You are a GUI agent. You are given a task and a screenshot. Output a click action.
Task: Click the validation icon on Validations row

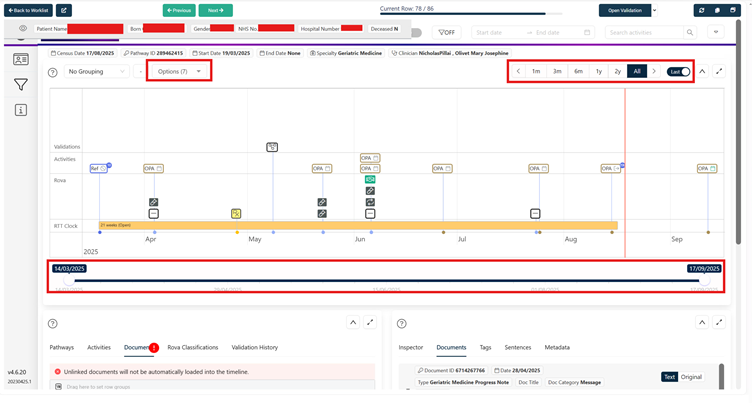coord(272,147)
